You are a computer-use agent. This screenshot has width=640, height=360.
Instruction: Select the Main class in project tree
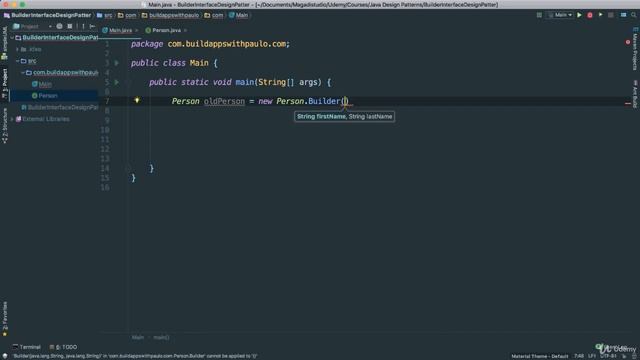click(45, 84)
